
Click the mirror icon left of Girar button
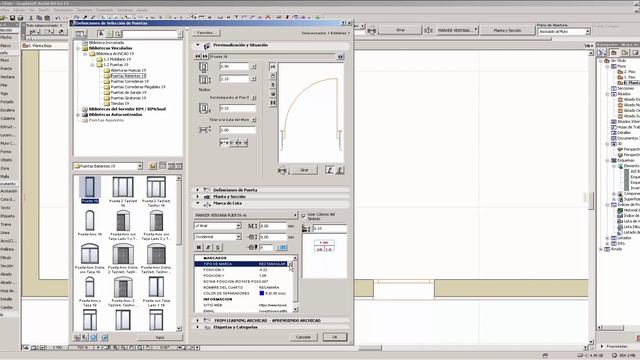click(x=282, y=170)
